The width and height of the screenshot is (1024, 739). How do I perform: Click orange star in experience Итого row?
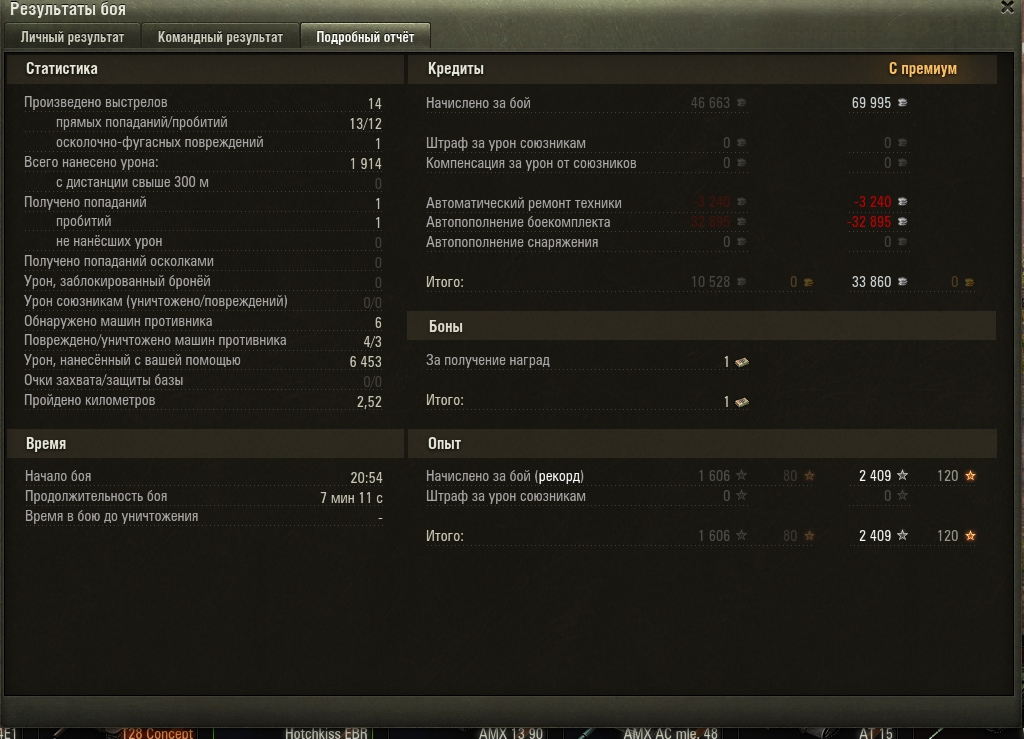point(970,535)
